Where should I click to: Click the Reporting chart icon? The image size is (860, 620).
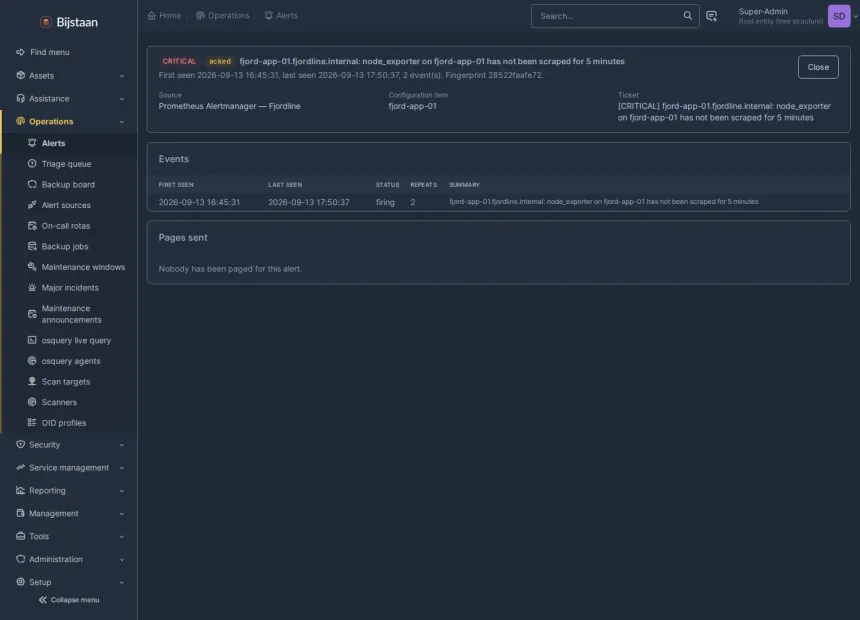pos(20,491)
